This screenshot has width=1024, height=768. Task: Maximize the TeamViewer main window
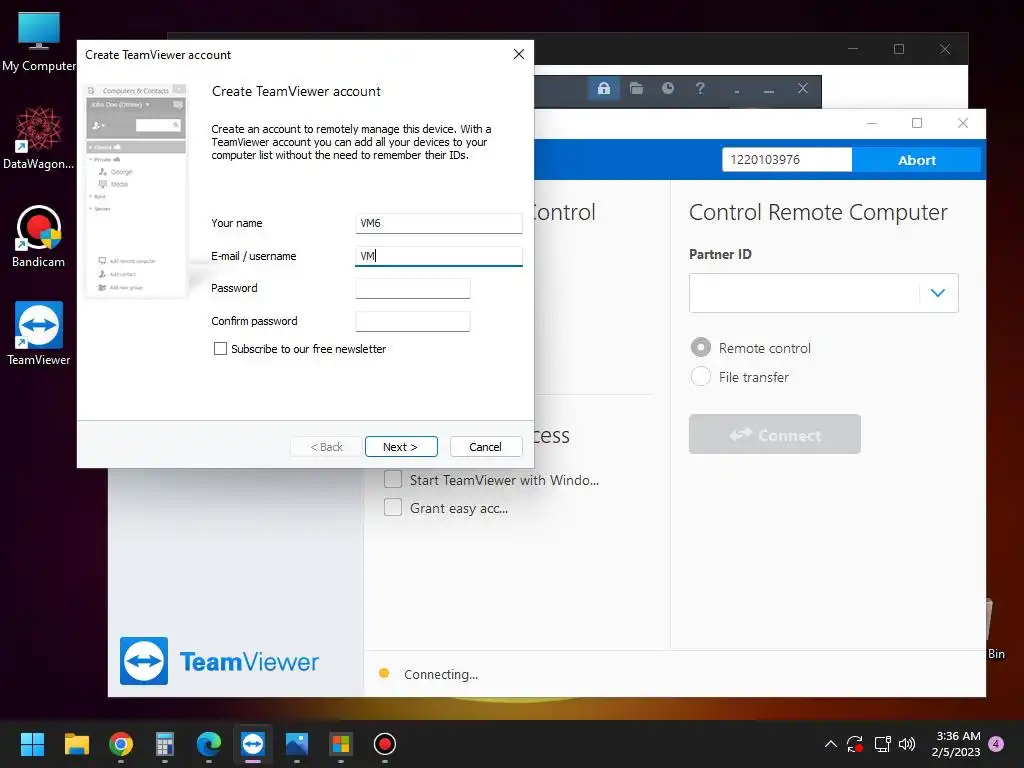[917, 123]
